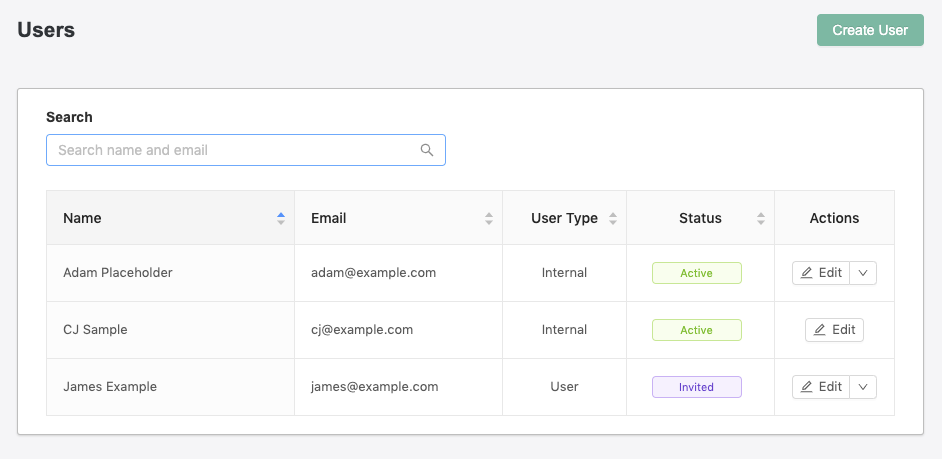Click the Invited status badge
Image resolution: width=942 pixels, height=459 pixels.
click(x=696, y=387)
